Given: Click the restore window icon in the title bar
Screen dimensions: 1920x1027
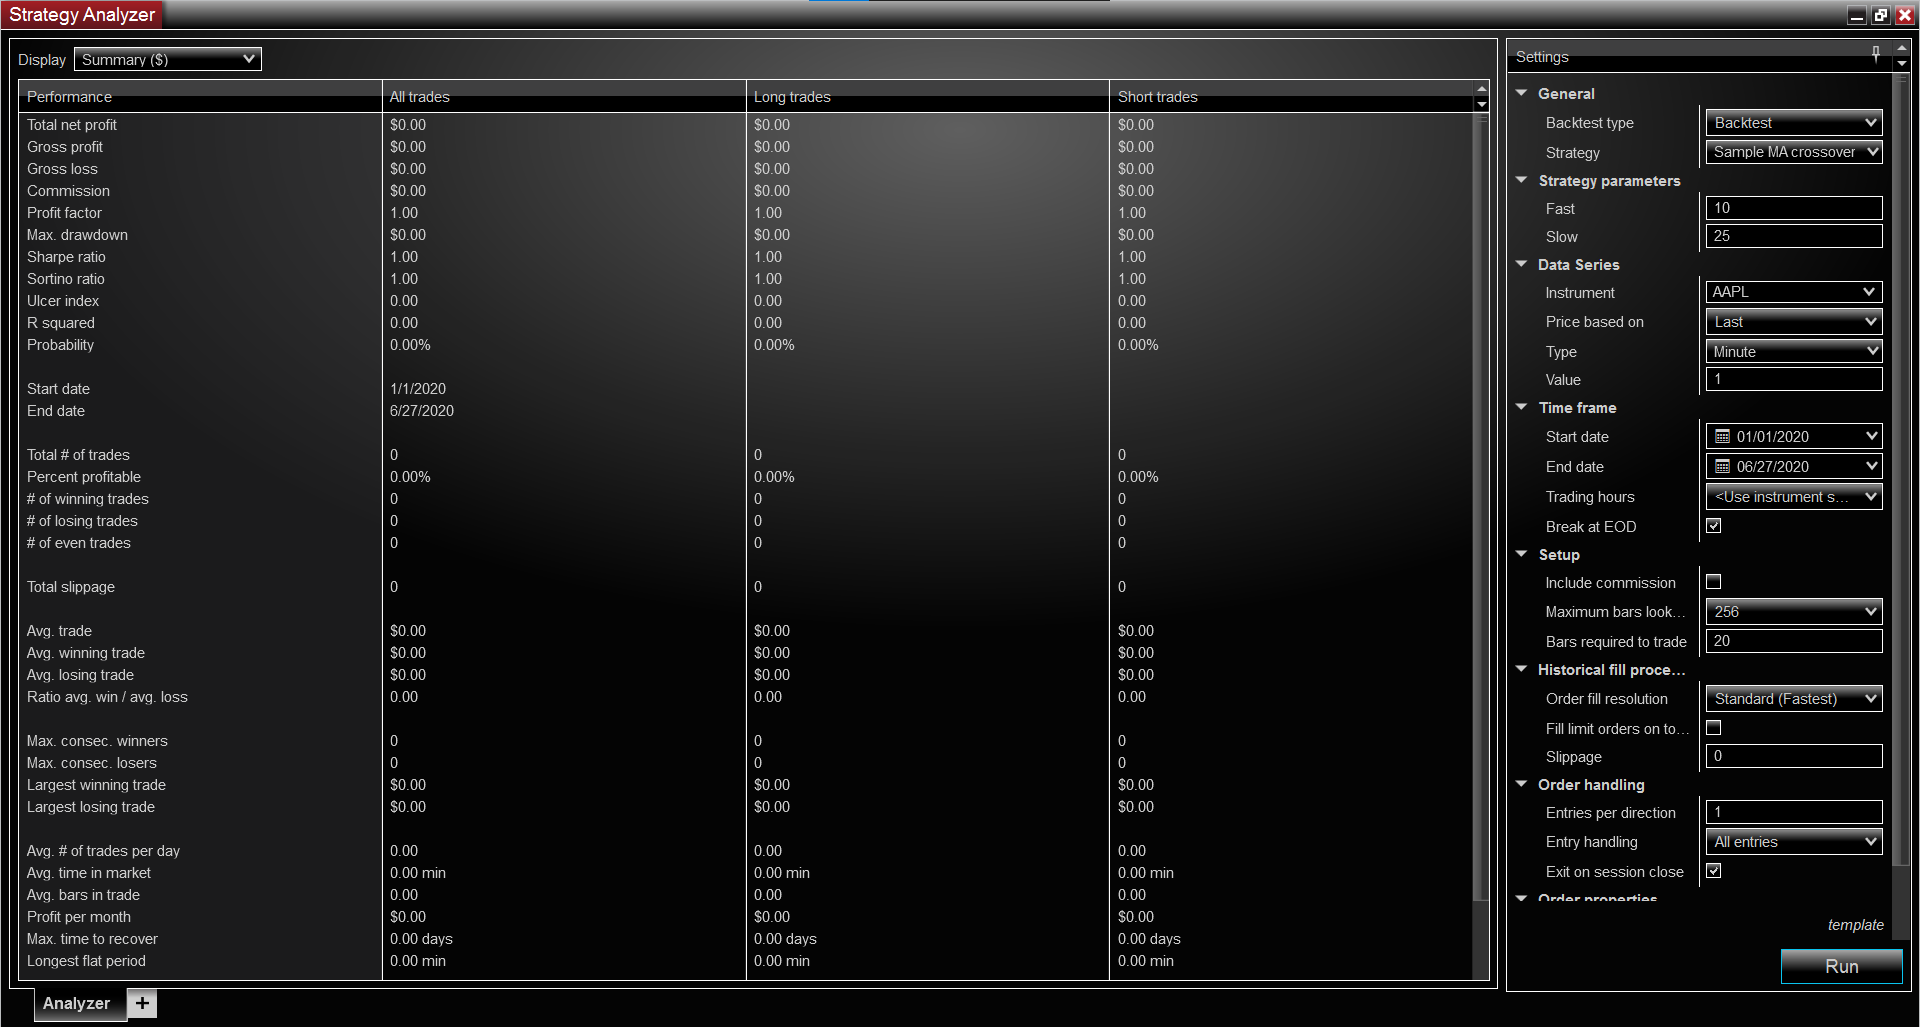Looking at the screenshot, I should (x=1880, y=14).
